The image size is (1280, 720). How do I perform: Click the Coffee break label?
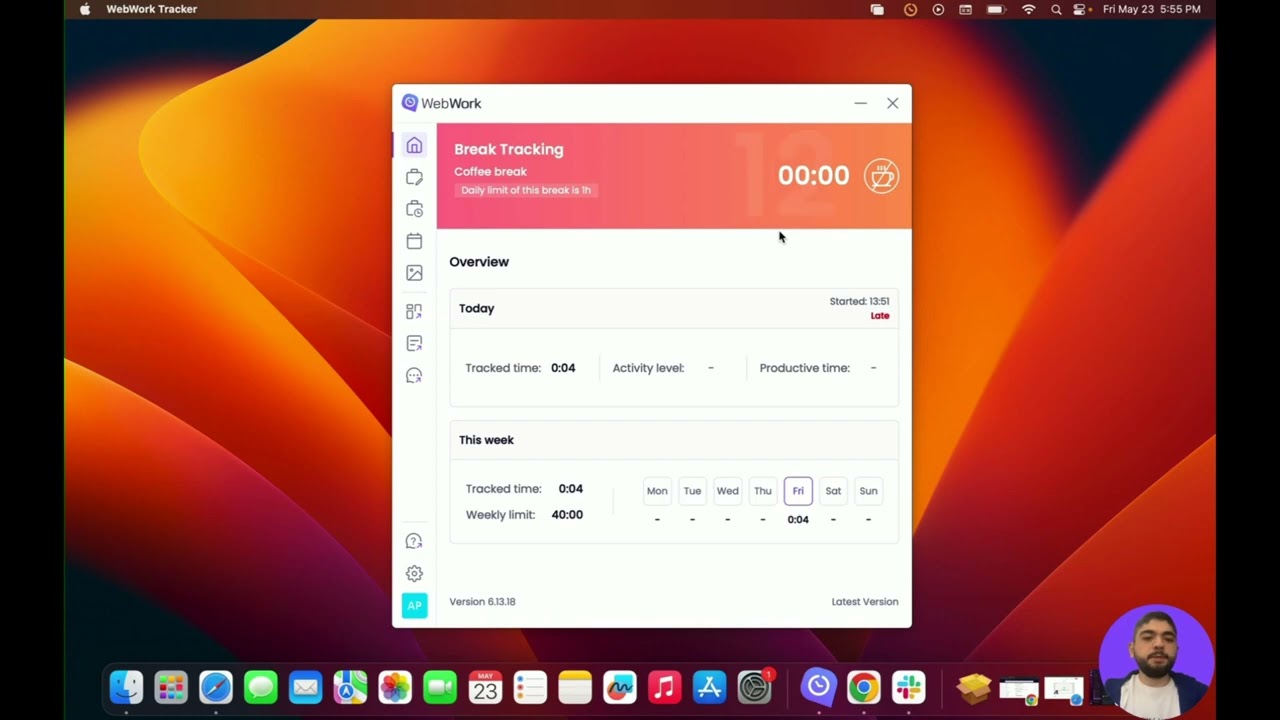(x=490, y=172)
